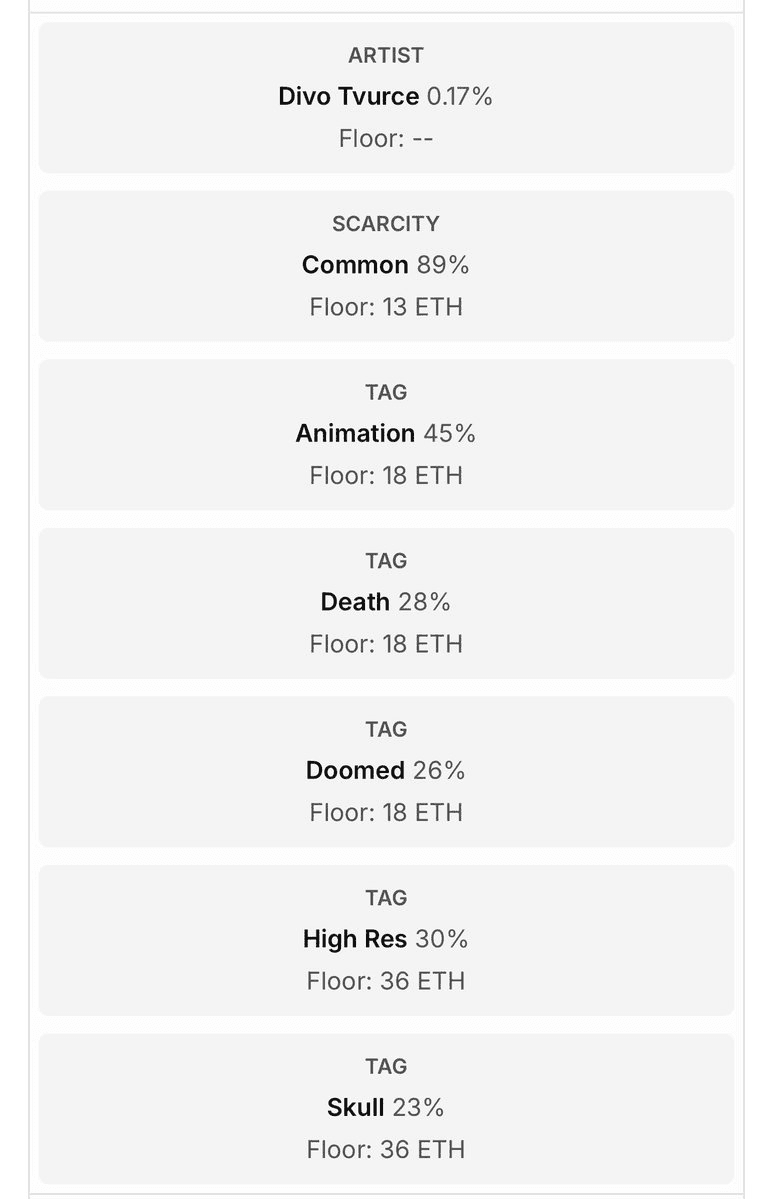Select the Death tag card

point(386,603)
